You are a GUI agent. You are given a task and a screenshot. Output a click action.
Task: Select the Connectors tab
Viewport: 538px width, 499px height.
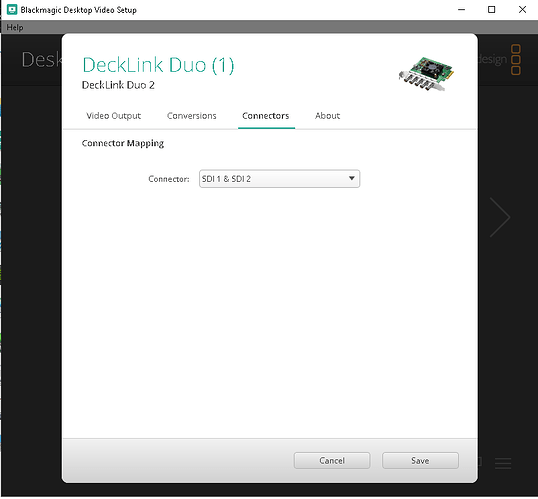(266, 116)
